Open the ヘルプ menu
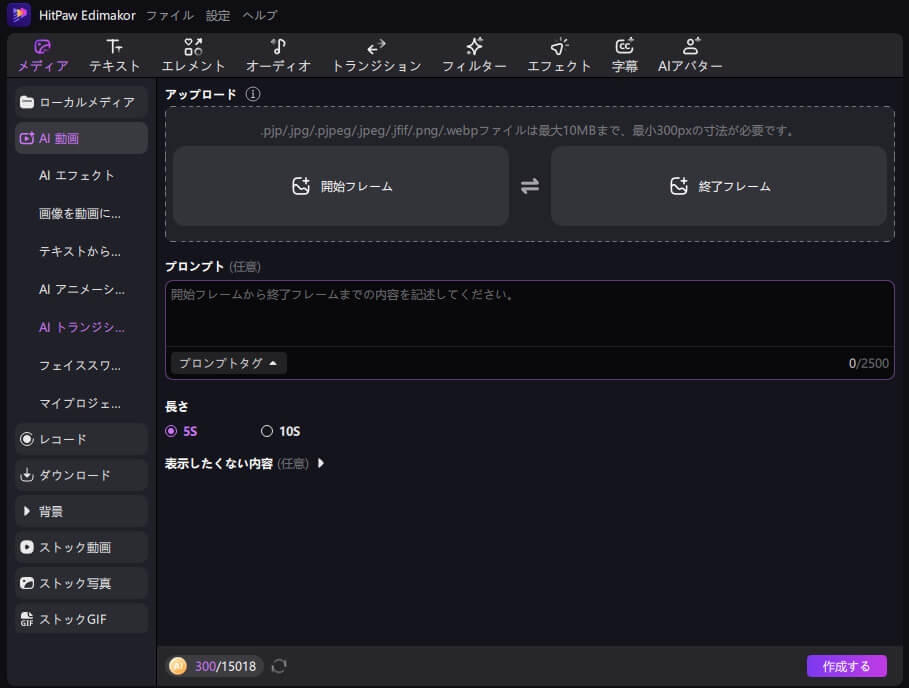Viewport: 909px width, 688px height. [260, 15]
